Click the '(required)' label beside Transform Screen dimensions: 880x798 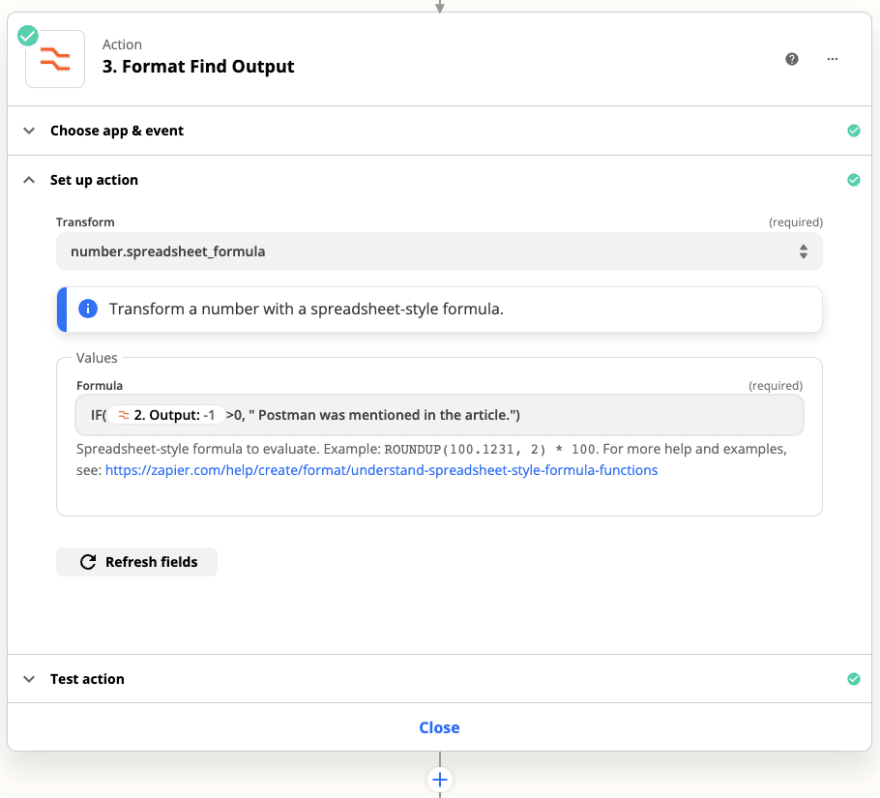point(796,222)
